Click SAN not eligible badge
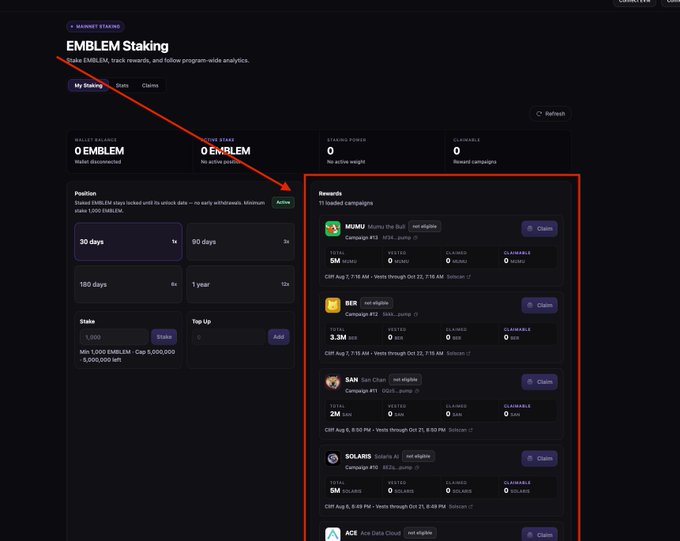 (x=405, y=380)
